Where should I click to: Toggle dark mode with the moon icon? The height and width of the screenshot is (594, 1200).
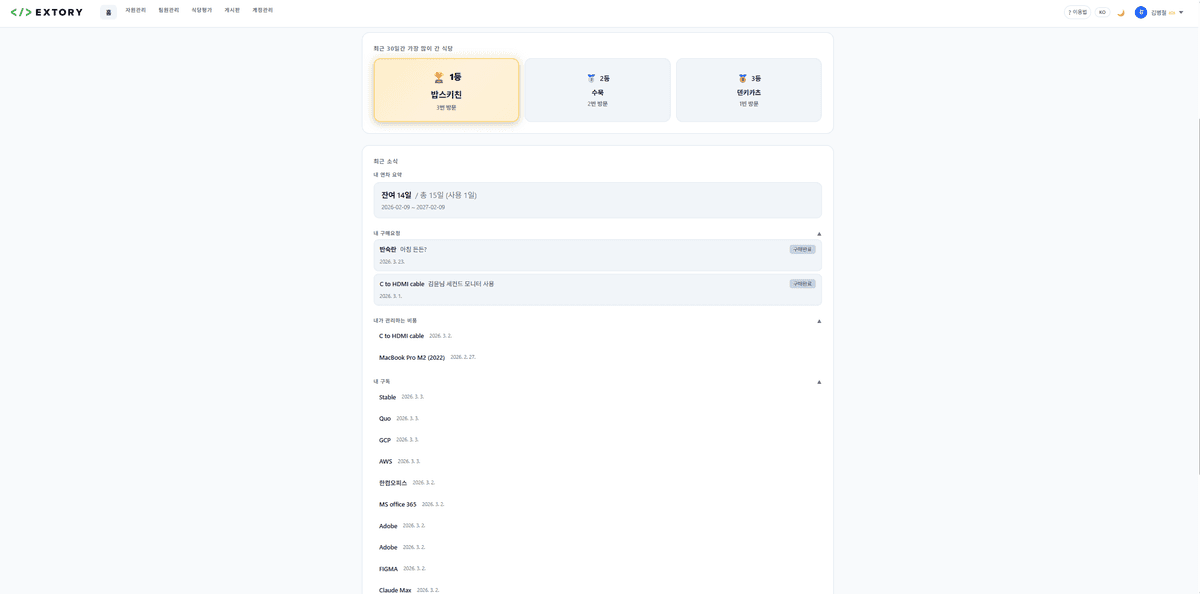pyautogui.click(x=1121, y=12)
